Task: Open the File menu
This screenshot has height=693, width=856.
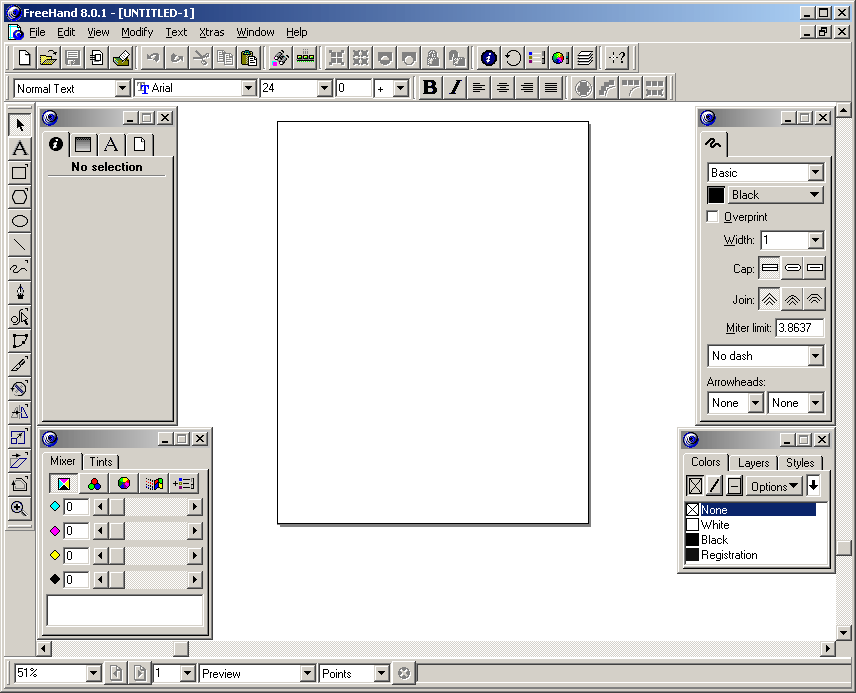Action: pos(37,32)
